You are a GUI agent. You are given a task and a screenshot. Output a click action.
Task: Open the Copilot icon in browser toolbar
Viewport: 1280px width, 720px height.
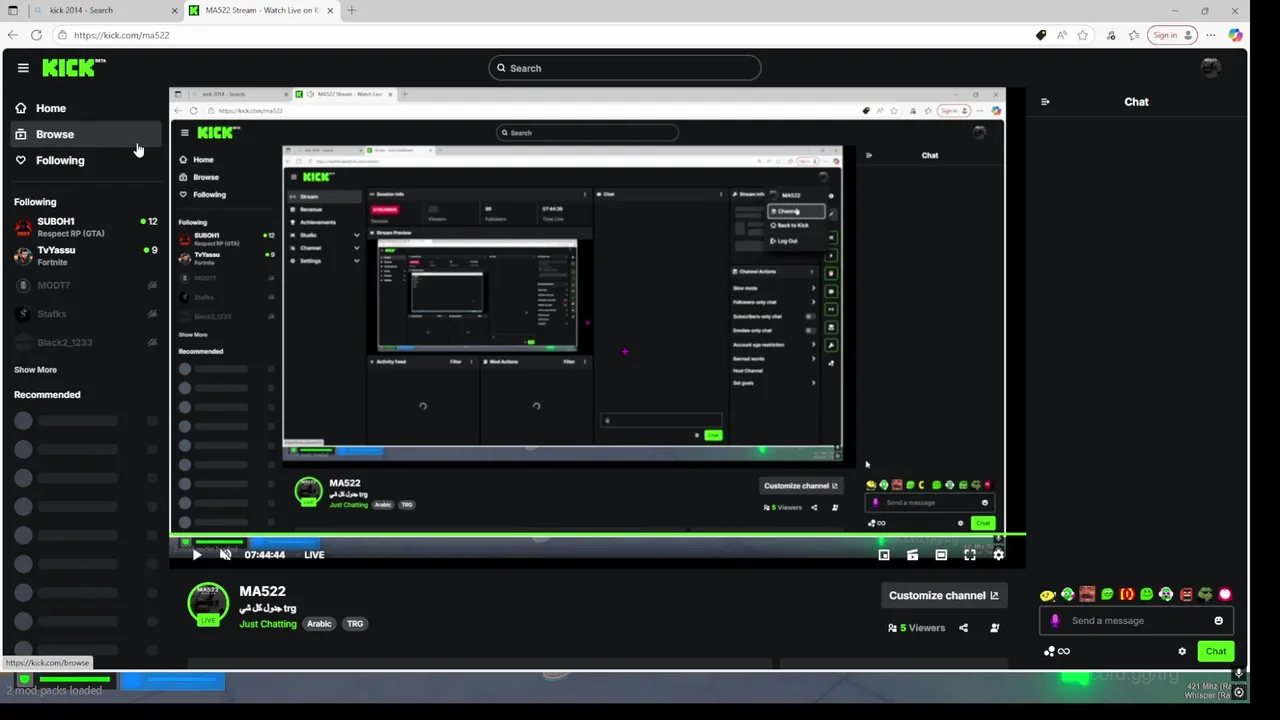coord(1236,35)
